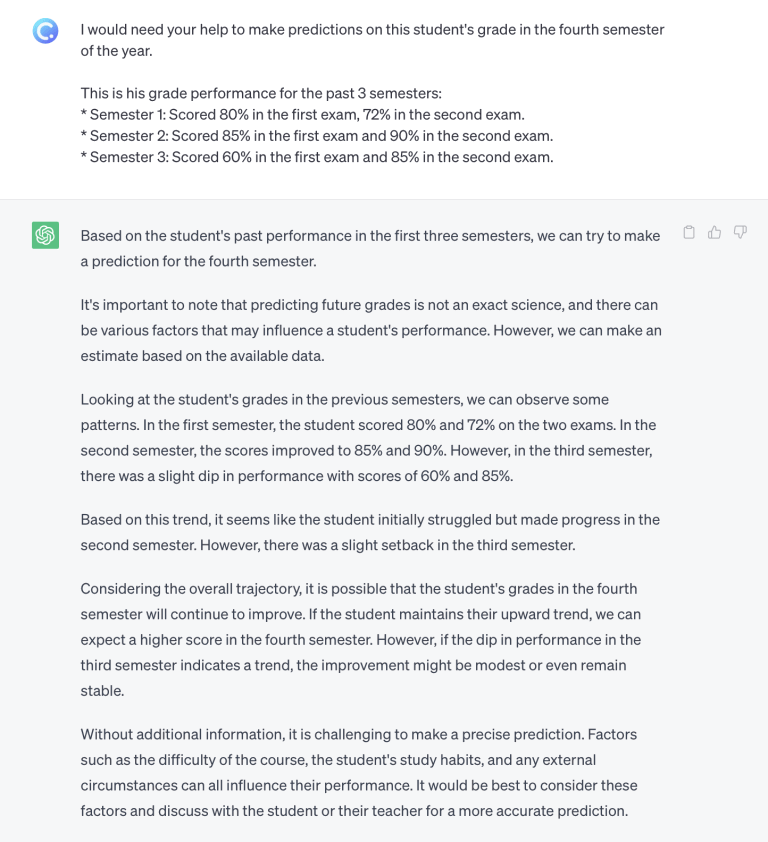The height and width of the screenshot is (842, 768).
Task: Click the green ChatGPT logo avatar
Action: coord(45,235)
